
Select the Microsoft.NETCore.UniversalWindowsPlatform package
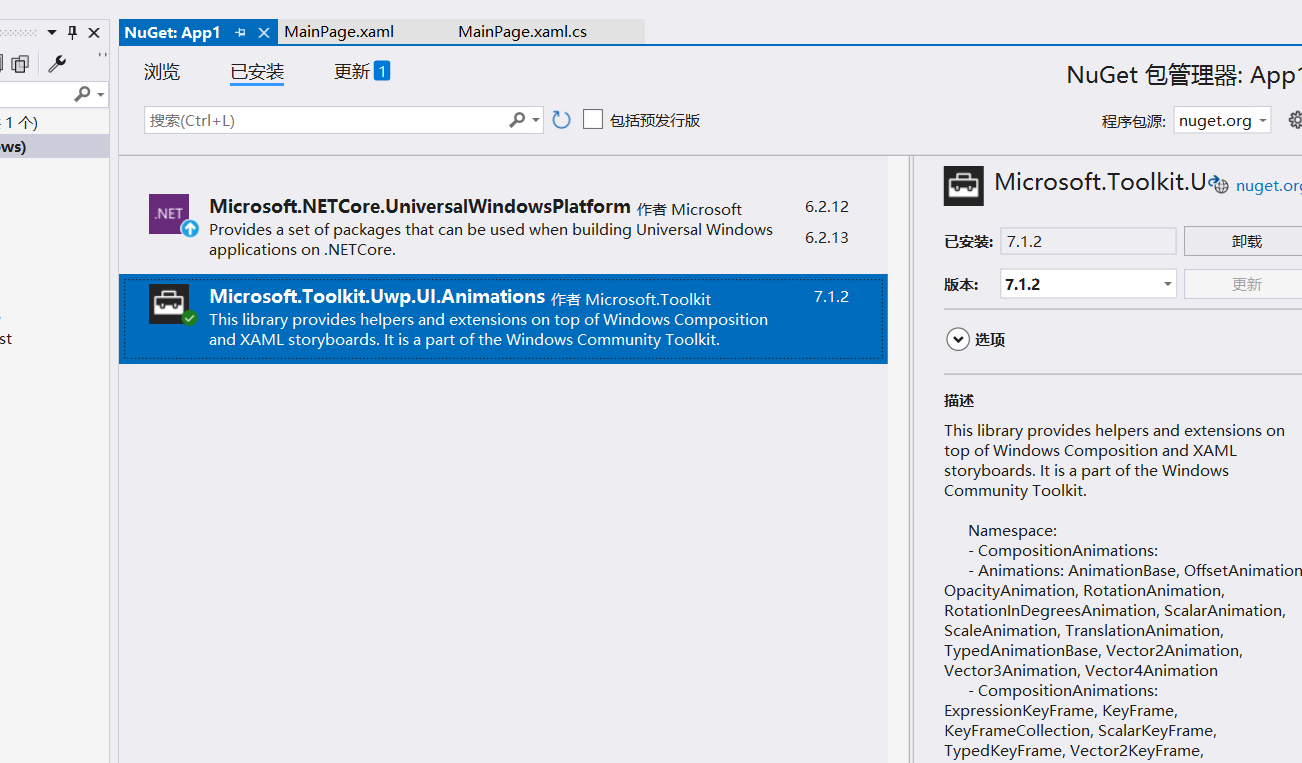tap(503, 228)
